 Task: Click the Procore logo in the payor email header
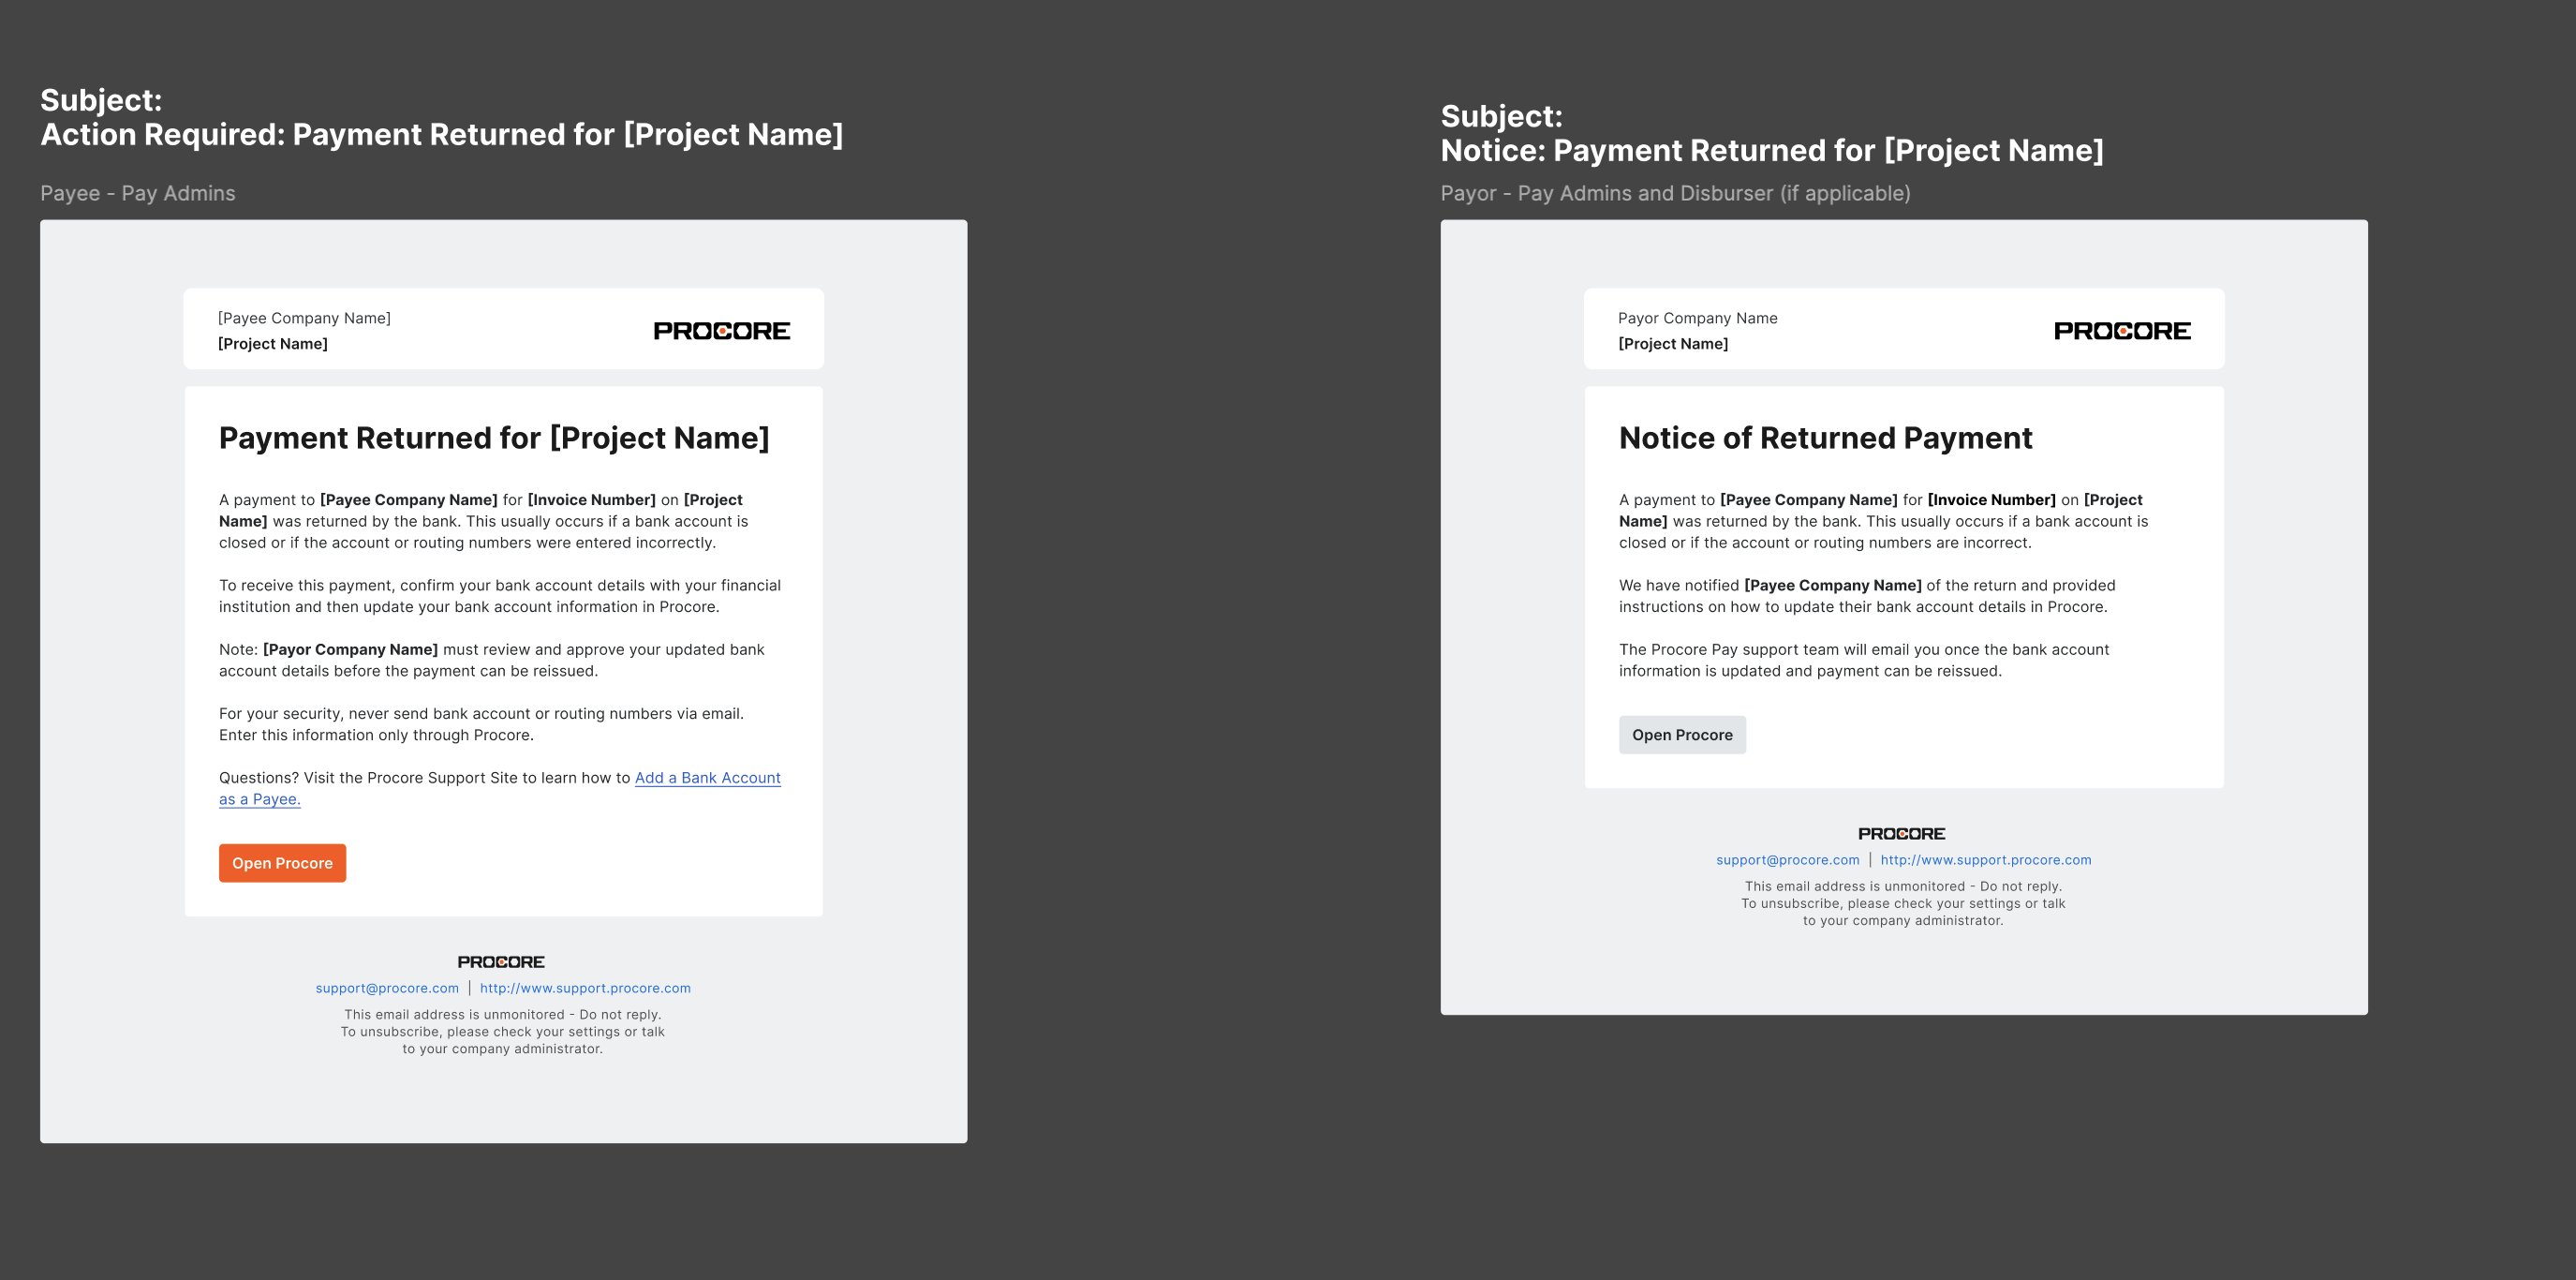point(2121,331)
